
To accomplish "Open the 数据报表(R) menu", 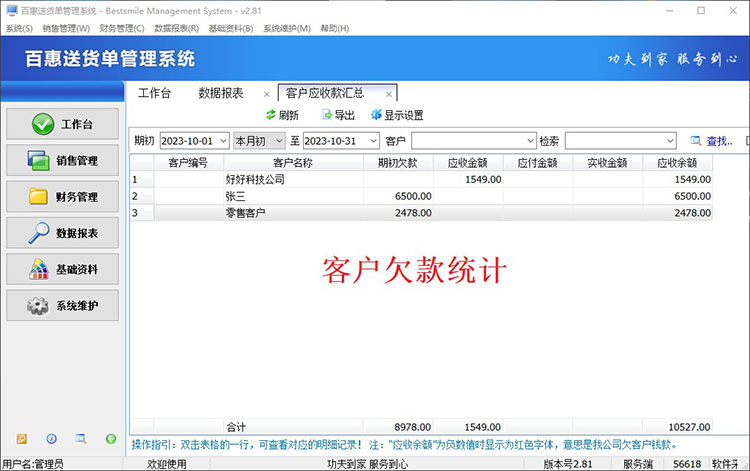I will [176, 28].
